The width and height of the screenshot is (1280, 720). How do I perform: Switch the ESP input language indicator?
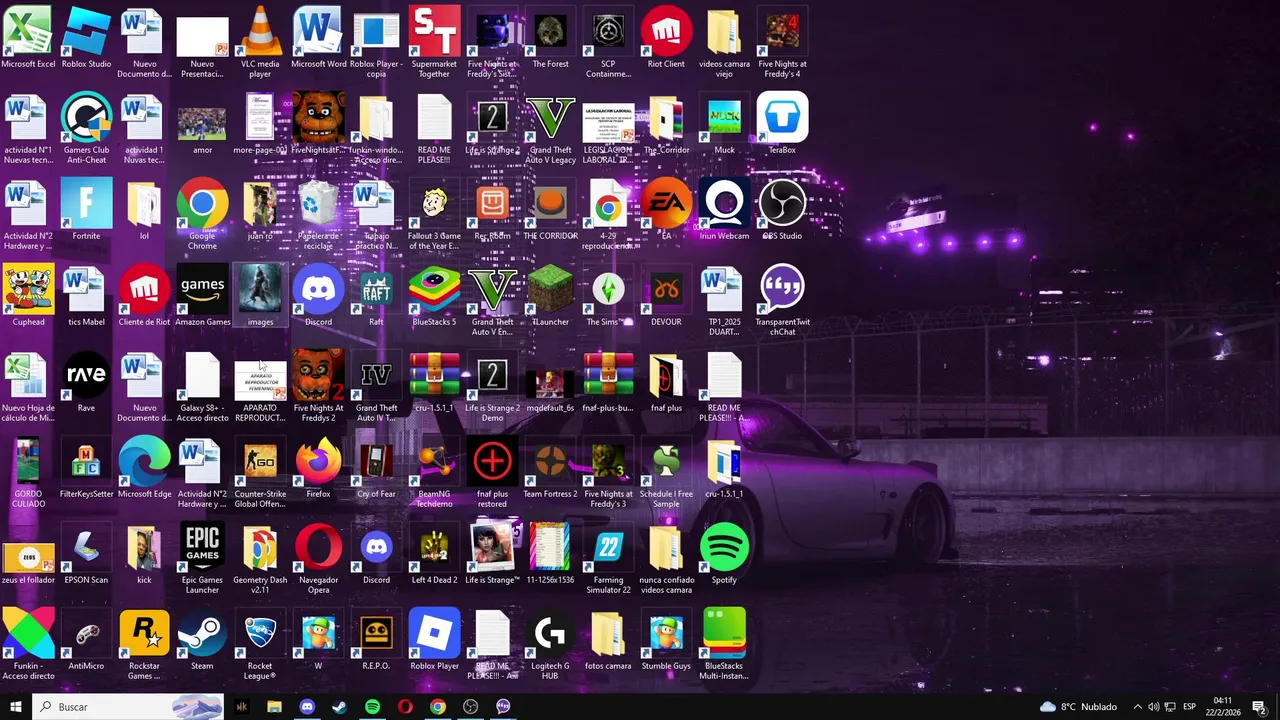(1189, 707)
